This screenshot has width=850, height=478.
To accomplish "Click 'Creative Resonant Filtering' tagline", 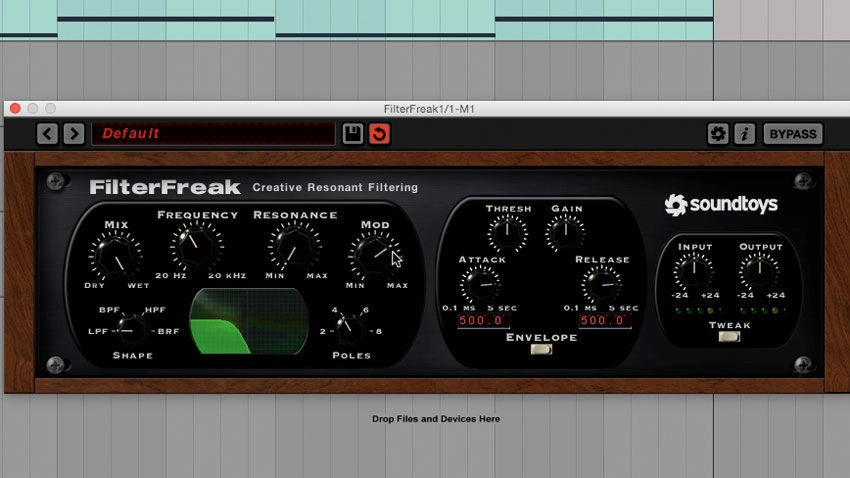I will pos(335,188).
